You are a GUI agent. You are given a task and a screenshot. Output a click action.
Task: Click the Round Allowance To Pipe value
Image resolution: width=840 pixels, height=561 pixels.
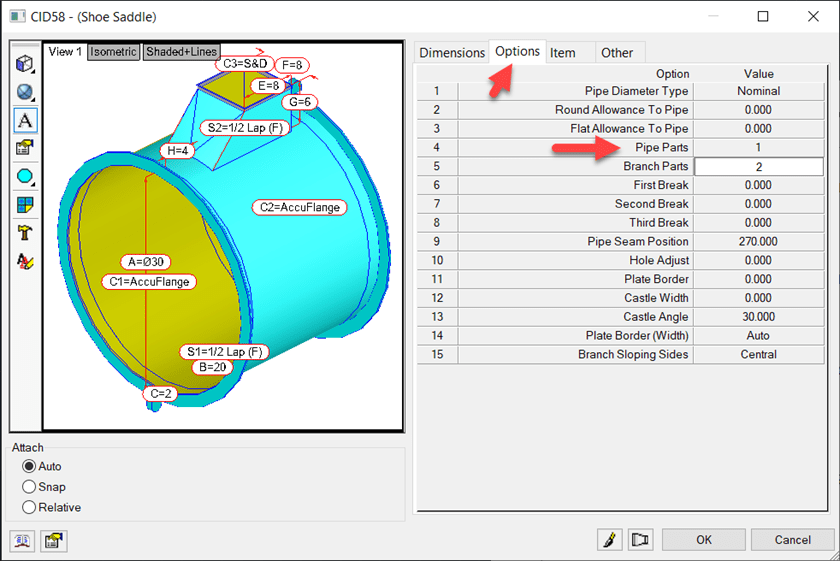pos(759,110)
